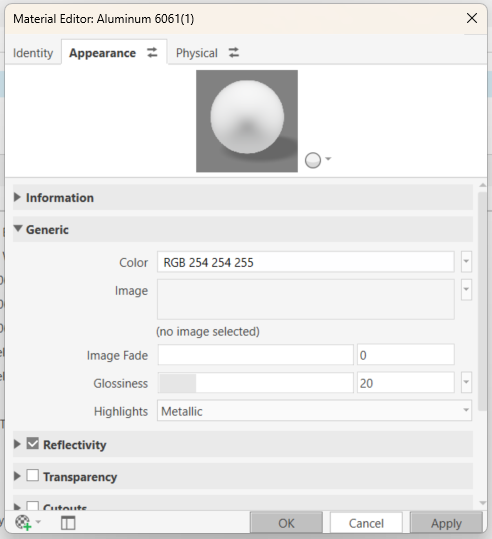Click the Physical tab's replace asset swap icon
Screen dimensions: 492x539
pos(234,53)
